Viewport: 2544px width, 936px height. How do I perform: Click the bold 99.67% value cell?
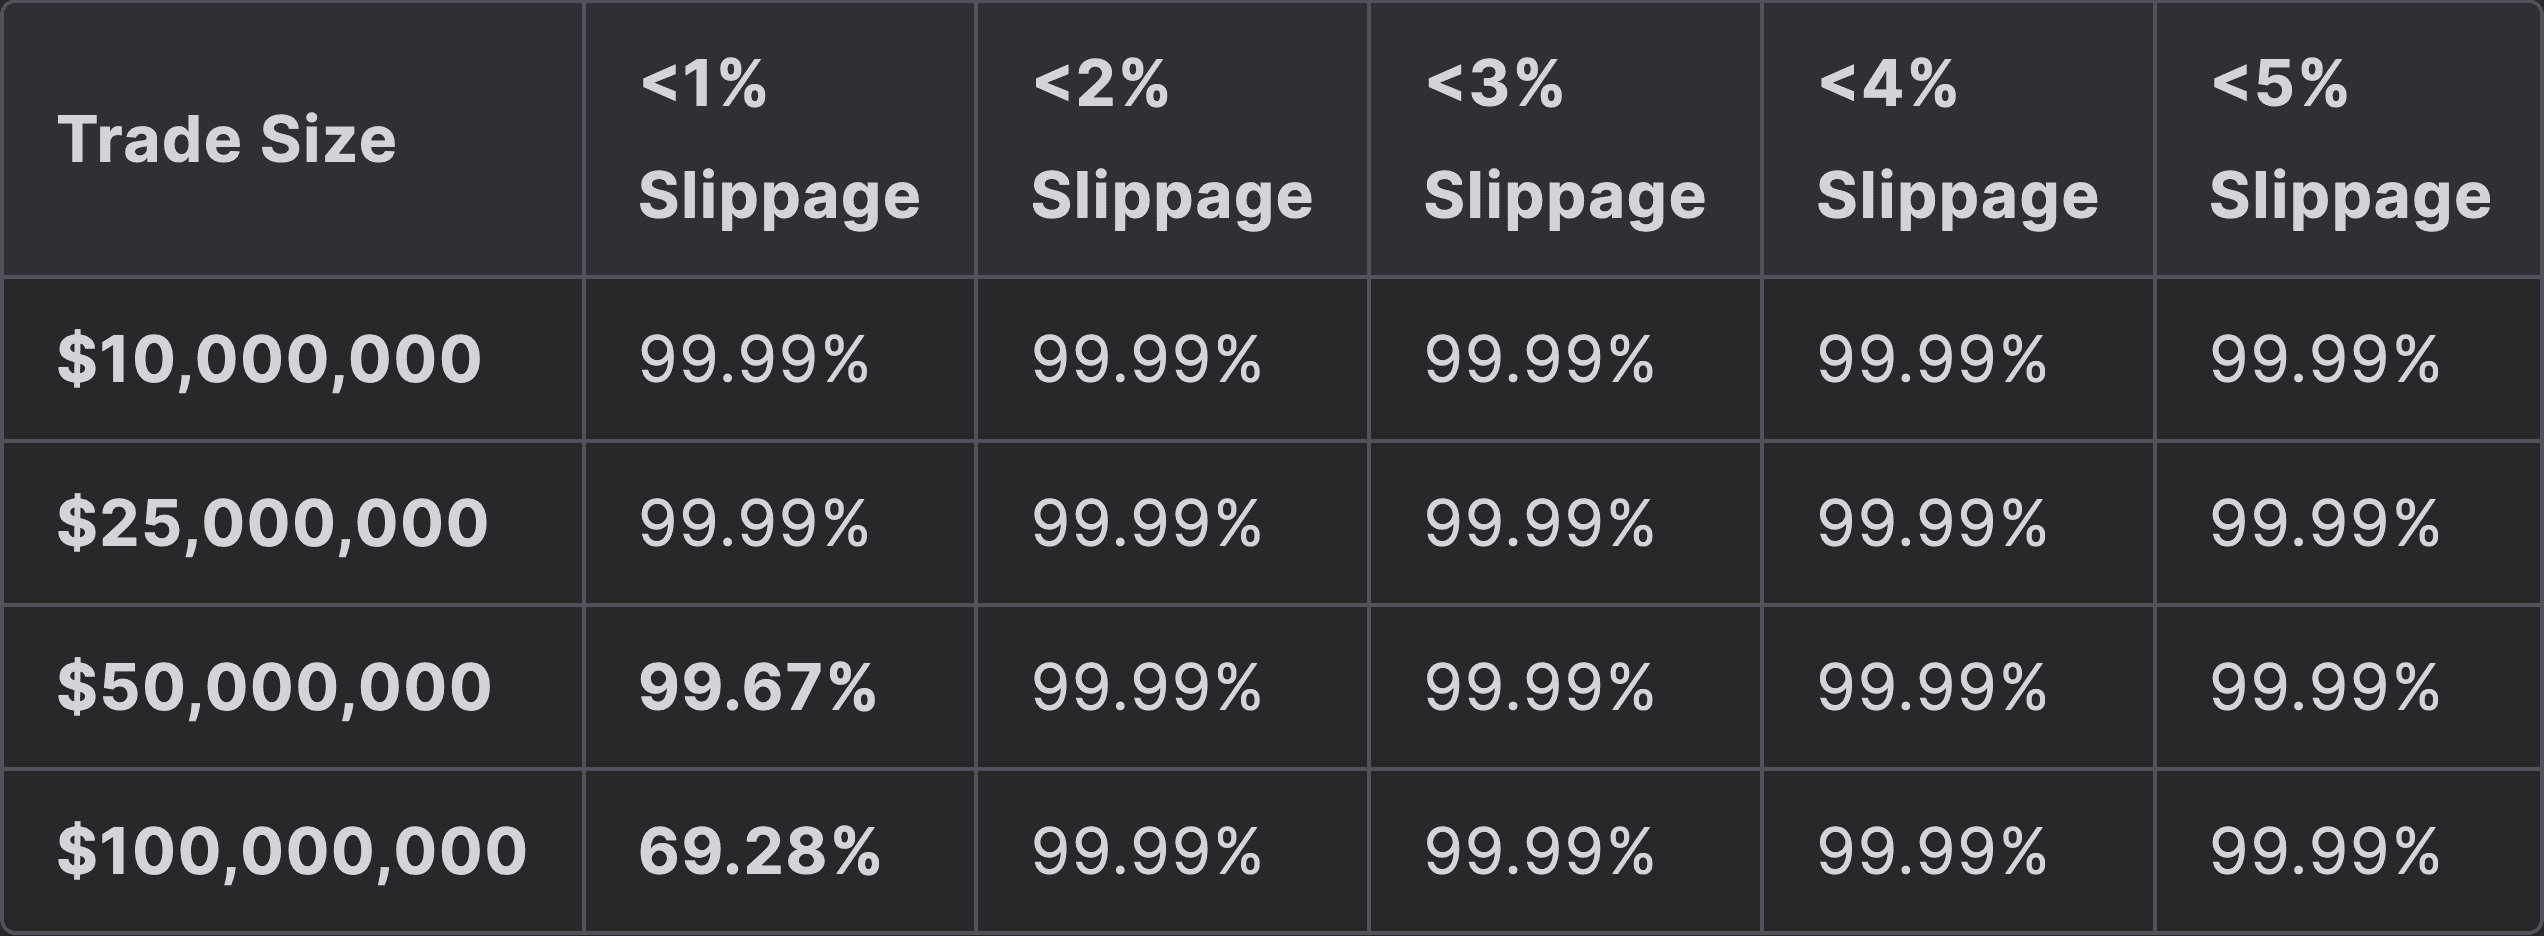pyautogui.click(x=757, y=687)
